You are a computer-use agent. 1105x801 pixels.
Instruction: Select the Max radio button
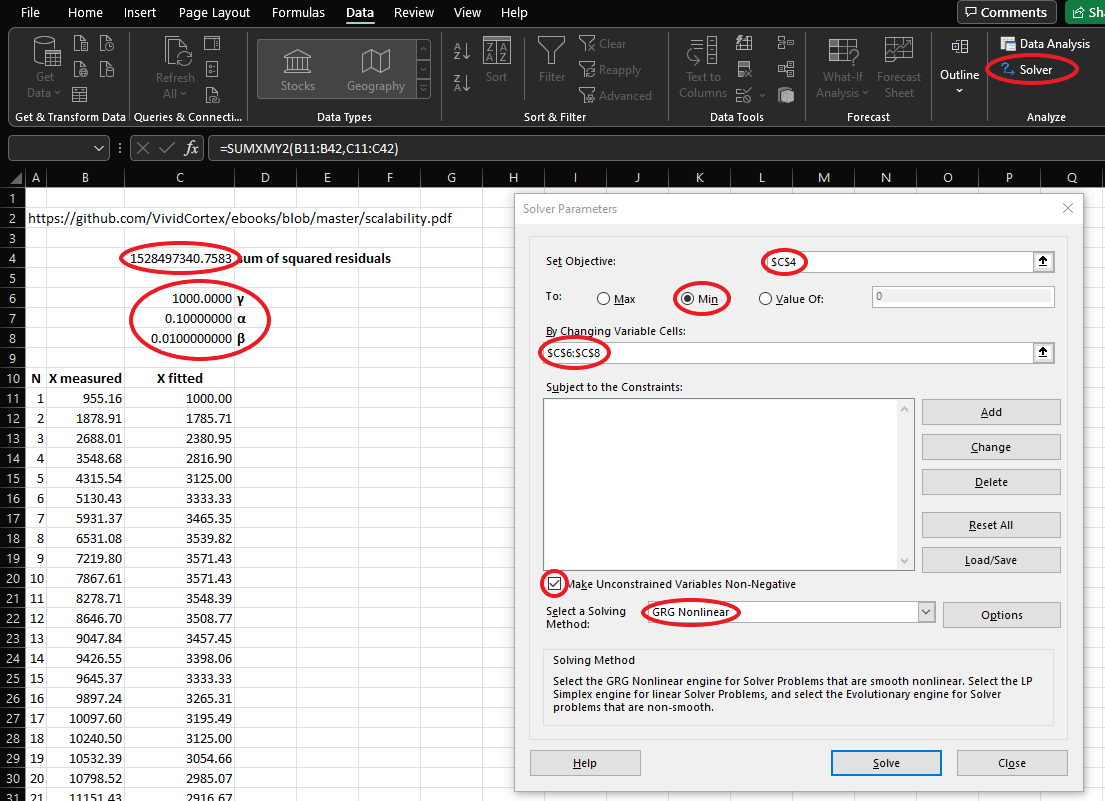point(603,298)
